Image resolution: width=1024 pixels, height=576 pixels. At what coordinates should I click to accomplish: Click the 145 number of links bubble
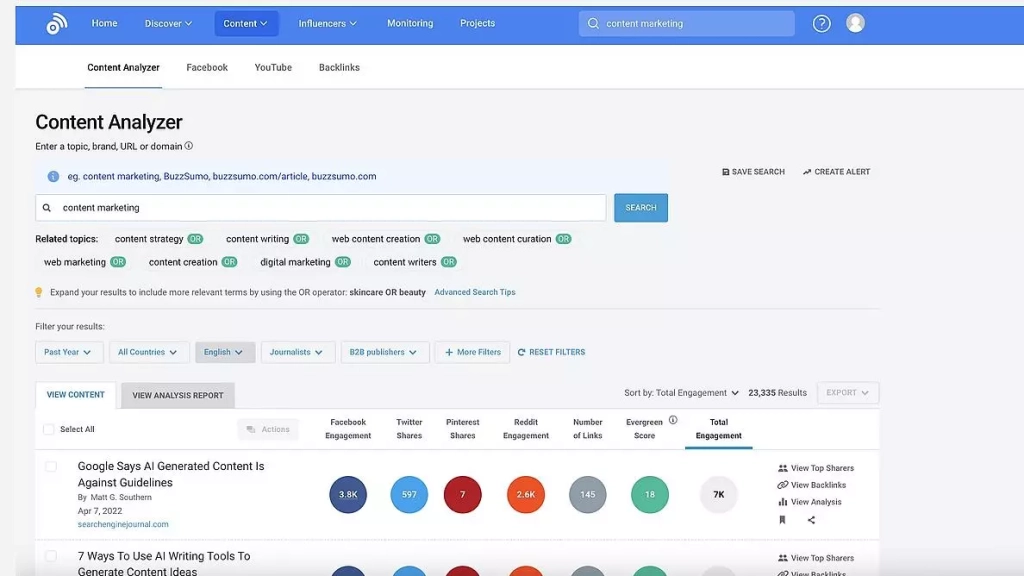coord(588,494)
